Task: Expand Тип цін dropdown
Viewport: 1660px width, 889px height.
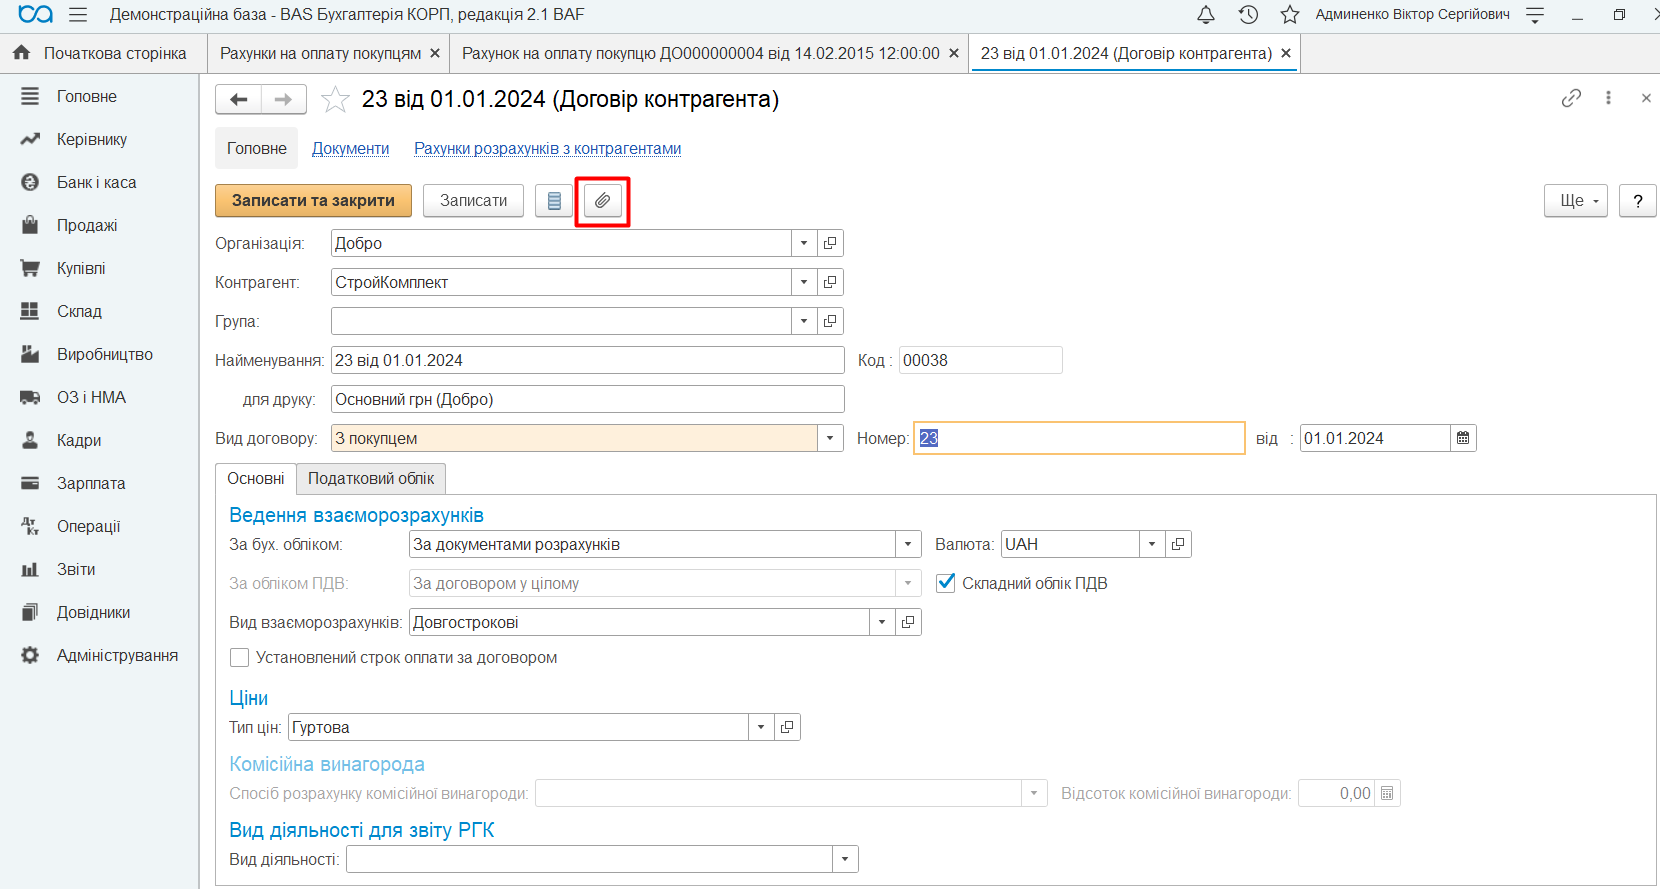Action: coord(761,727)
